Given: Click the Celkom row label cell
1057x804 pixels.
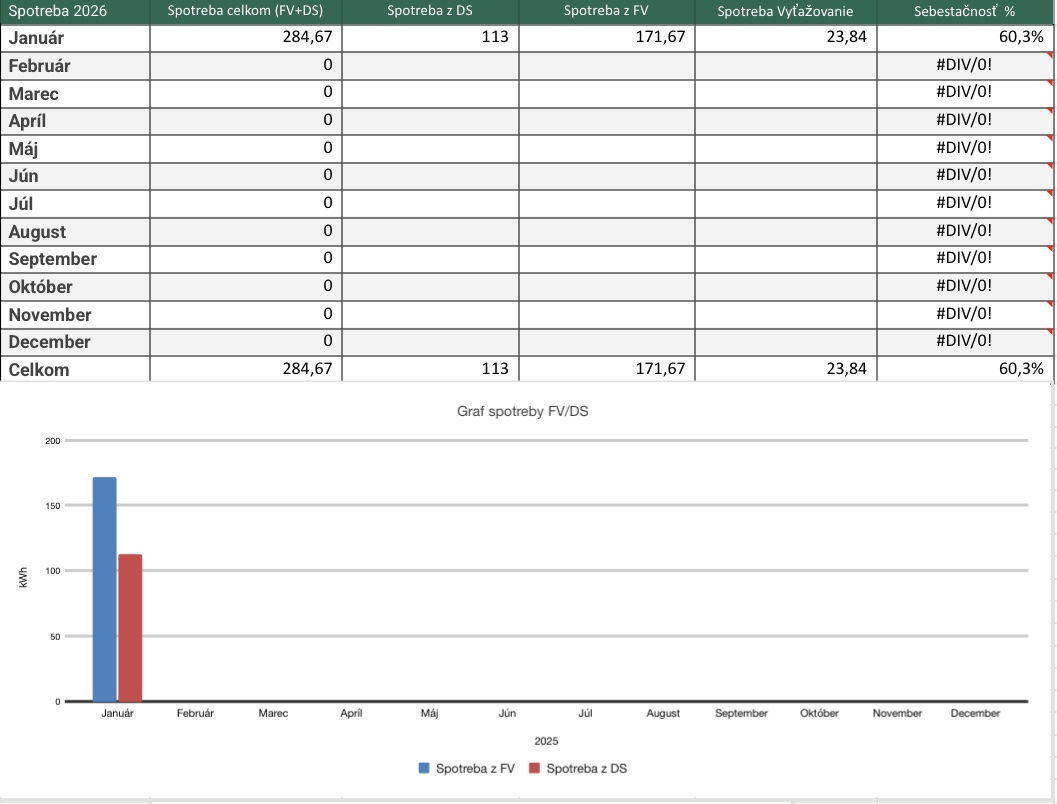Looking at the screenshot, I should [75, 369].
